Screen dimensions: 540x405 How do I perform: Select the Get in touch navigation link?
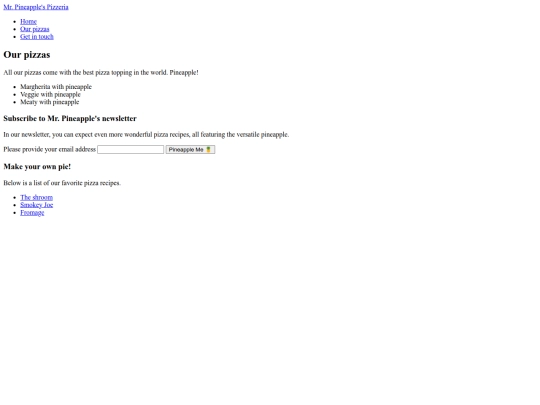pyautogui.click(x=37, y=37)
